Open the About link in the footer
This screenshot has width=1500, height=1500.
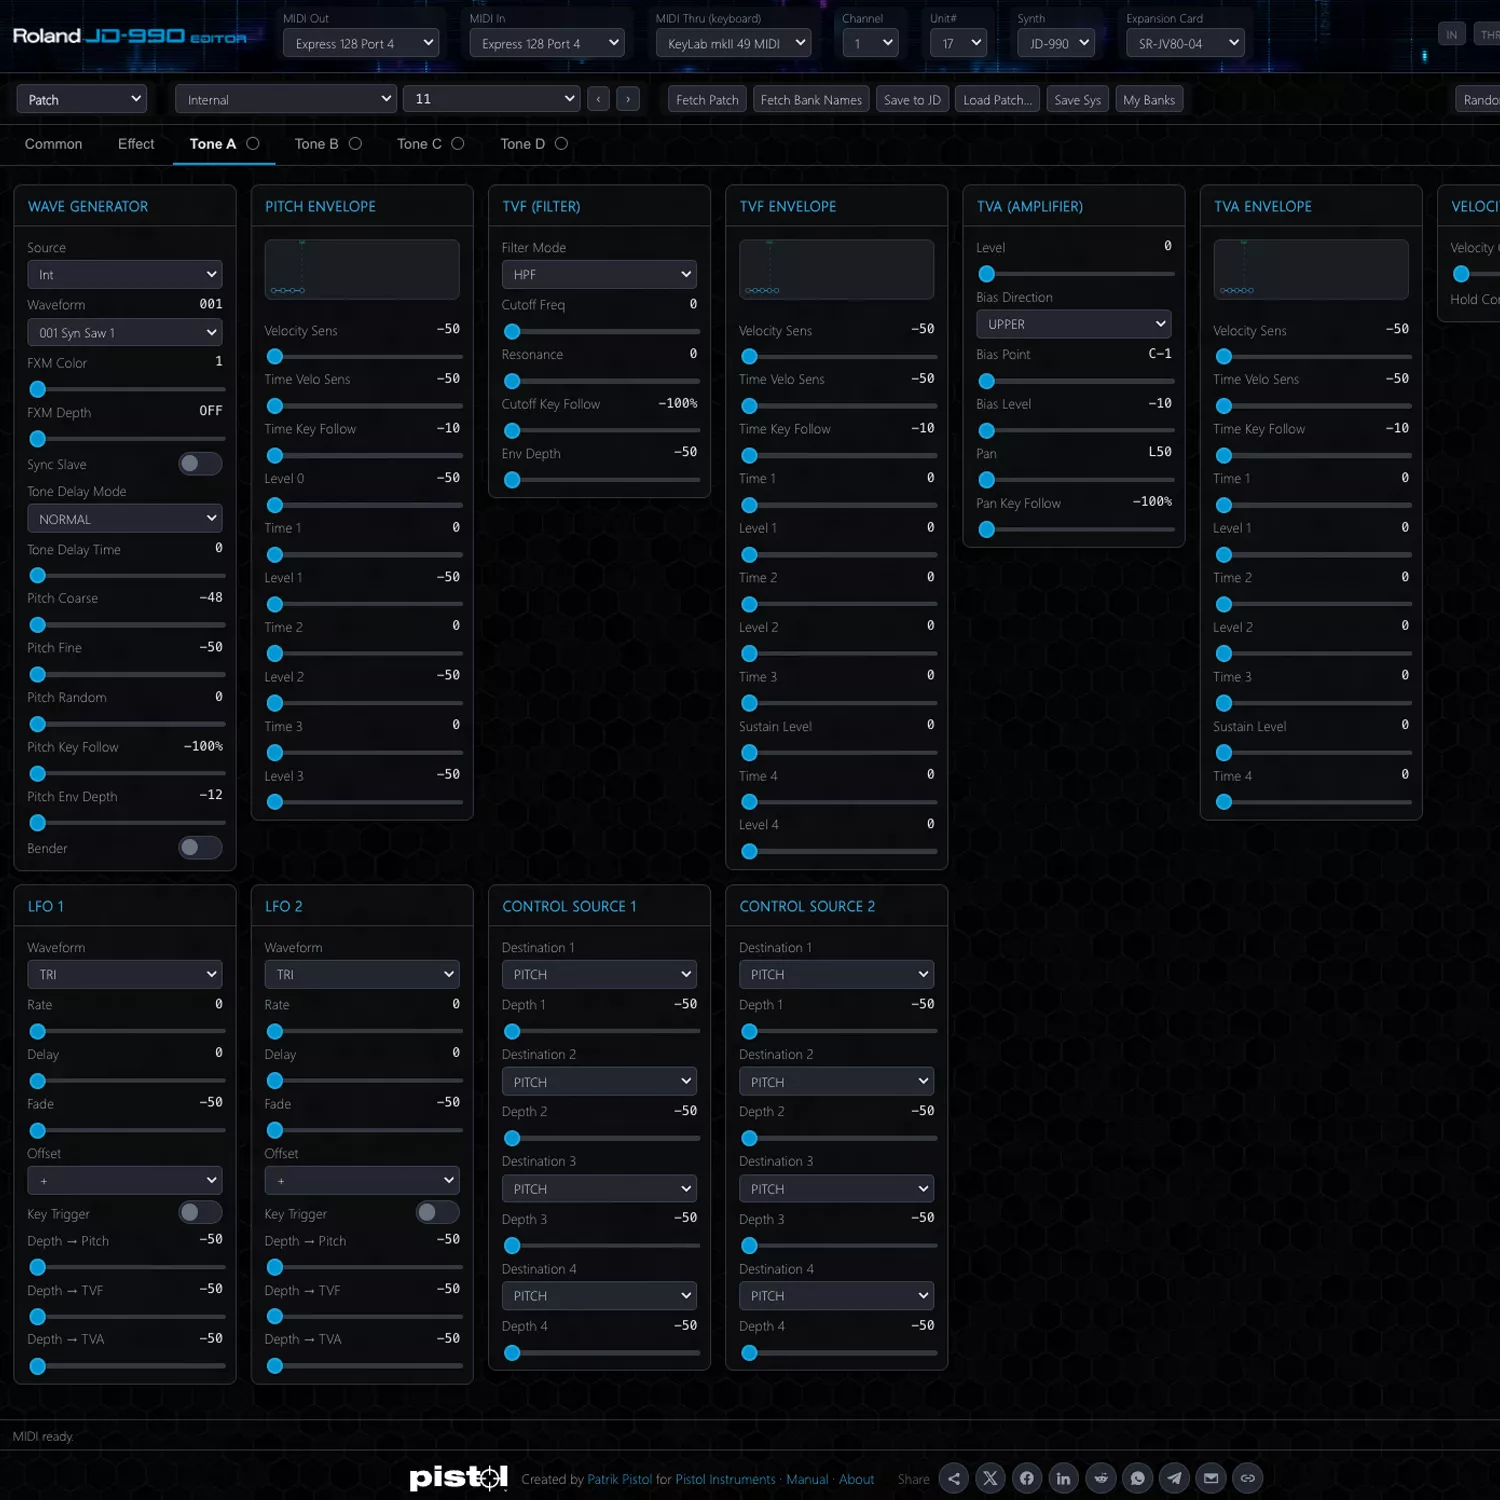[856, 1479]
